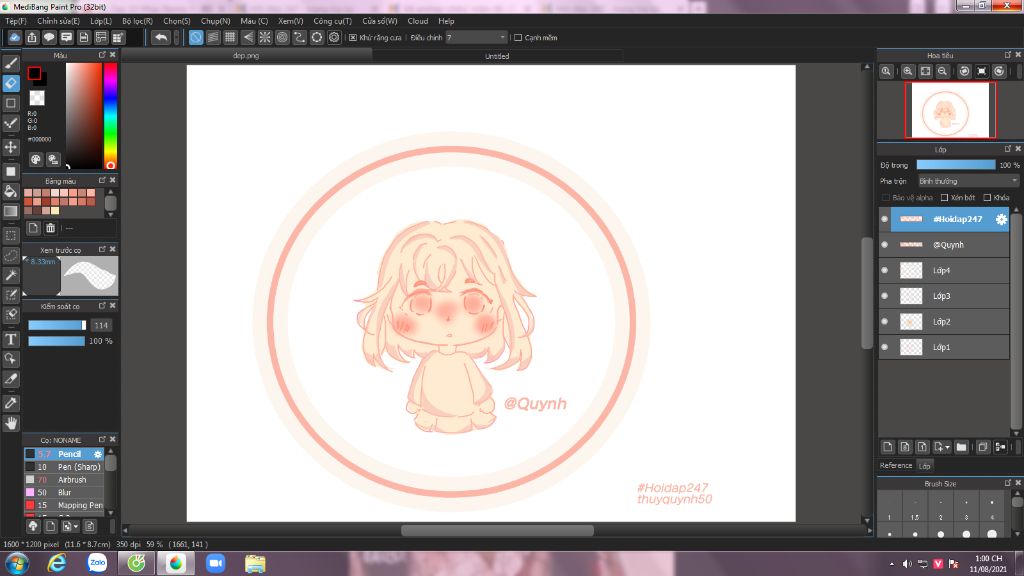Select the Text tool
This screenshot has width=1024, height=576.
10,339
